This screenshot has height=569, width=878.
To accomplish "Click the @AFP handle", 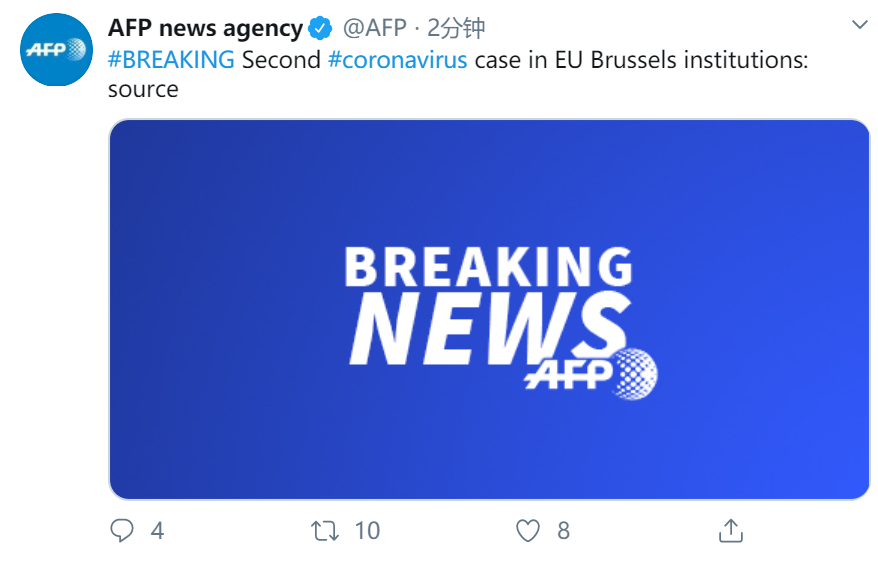I will (375, 27).
